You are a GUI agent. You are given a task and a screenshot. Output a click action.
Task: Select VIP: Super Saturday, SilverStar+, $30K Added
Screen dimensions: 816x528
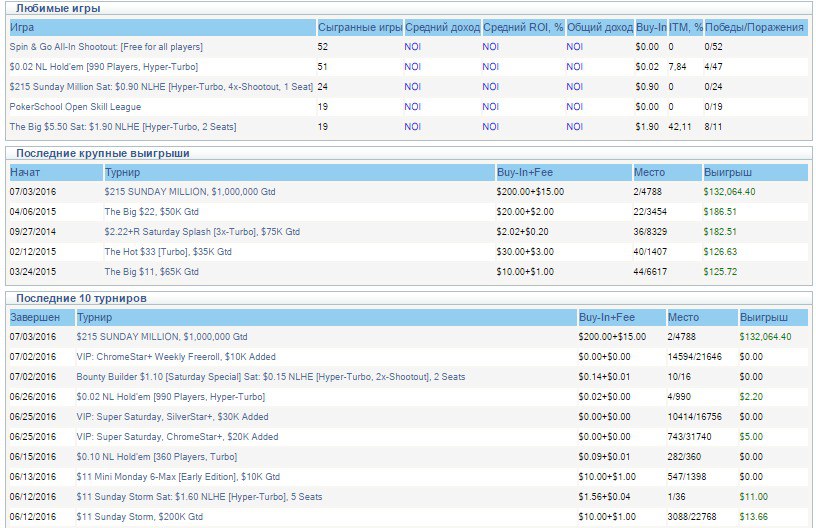172,417
